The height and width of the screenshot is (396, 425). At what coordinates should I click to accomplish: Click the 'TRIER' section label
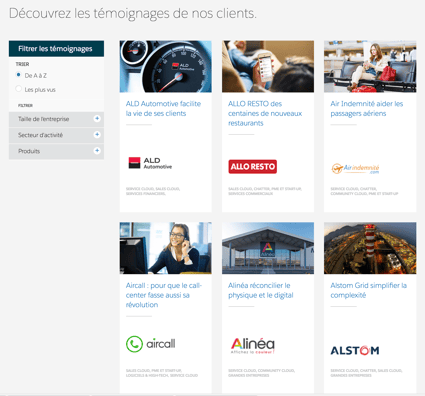tap(22, 64)
